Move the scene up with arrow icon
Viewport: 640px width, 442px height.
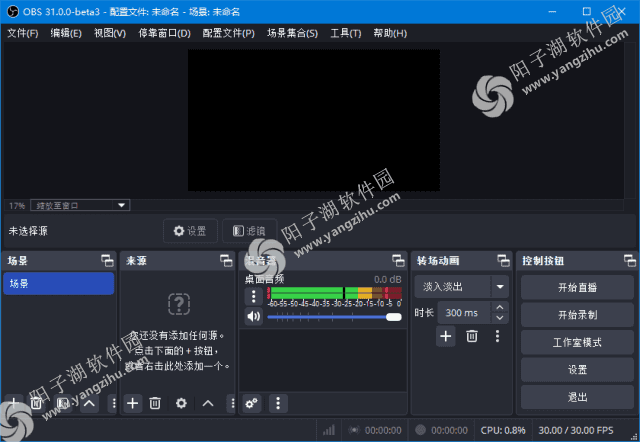coord(89,403)
